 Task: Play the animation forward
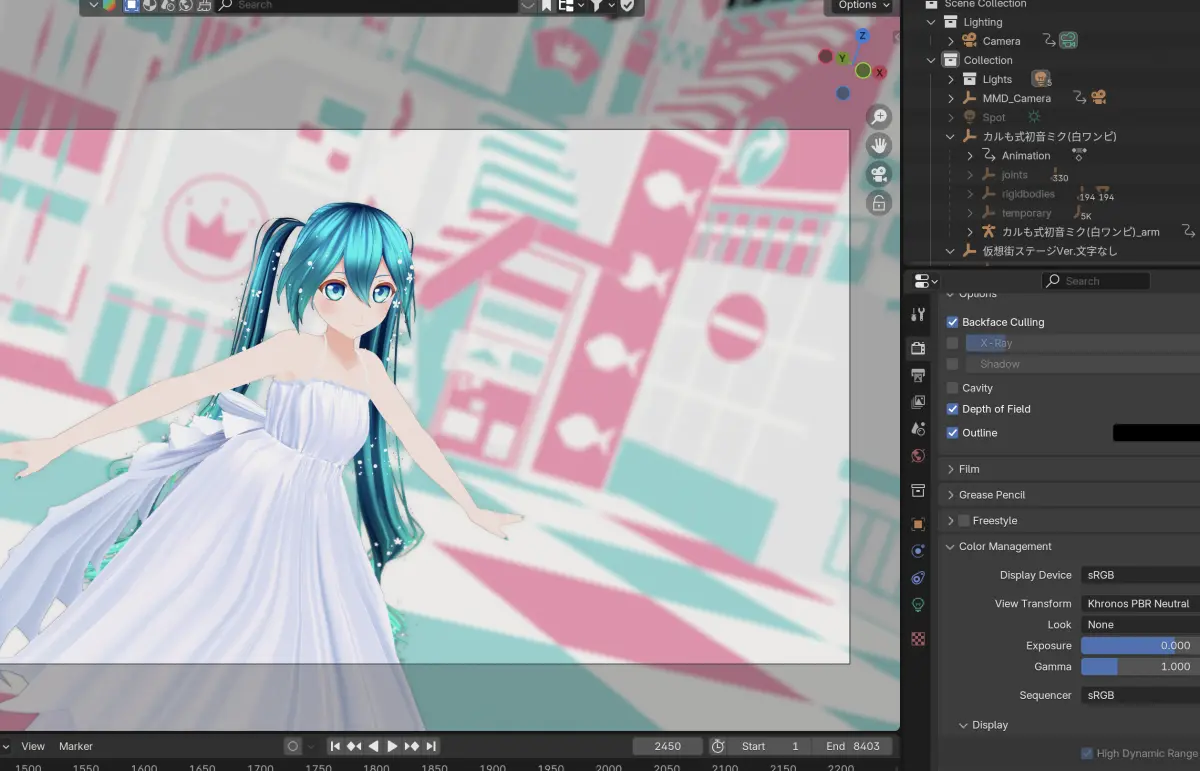(x=393, y=746)
